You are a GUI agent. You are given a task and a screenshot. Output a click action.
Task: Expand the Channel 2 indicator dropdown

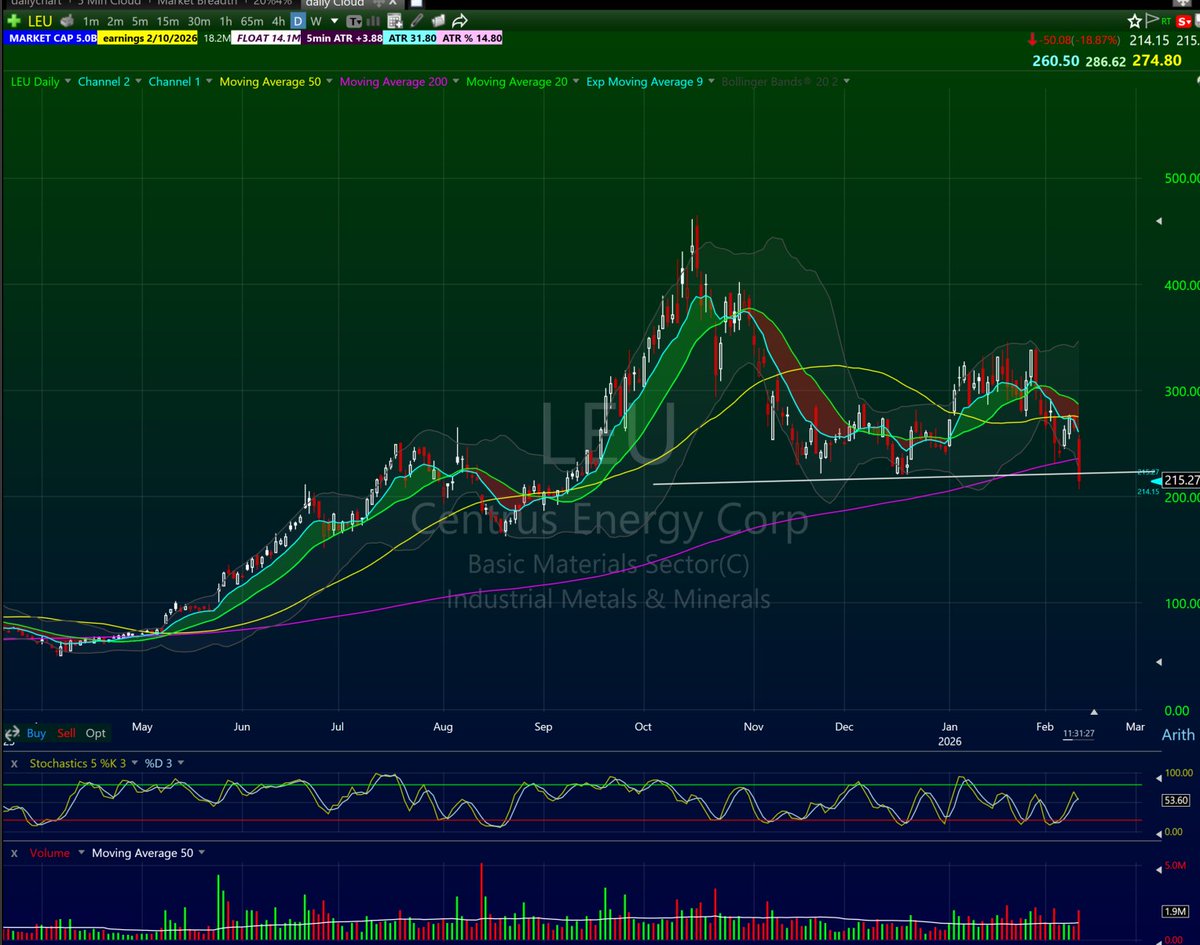[x=138, y=82]
